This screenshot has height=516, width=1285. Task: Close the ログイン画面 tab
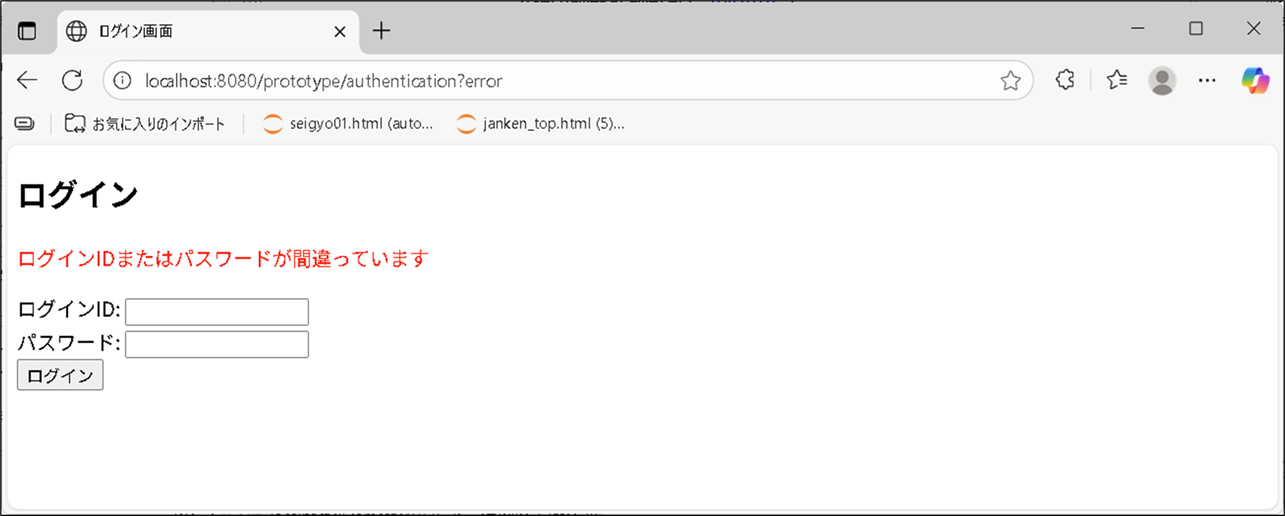click(x=340, y=31)
